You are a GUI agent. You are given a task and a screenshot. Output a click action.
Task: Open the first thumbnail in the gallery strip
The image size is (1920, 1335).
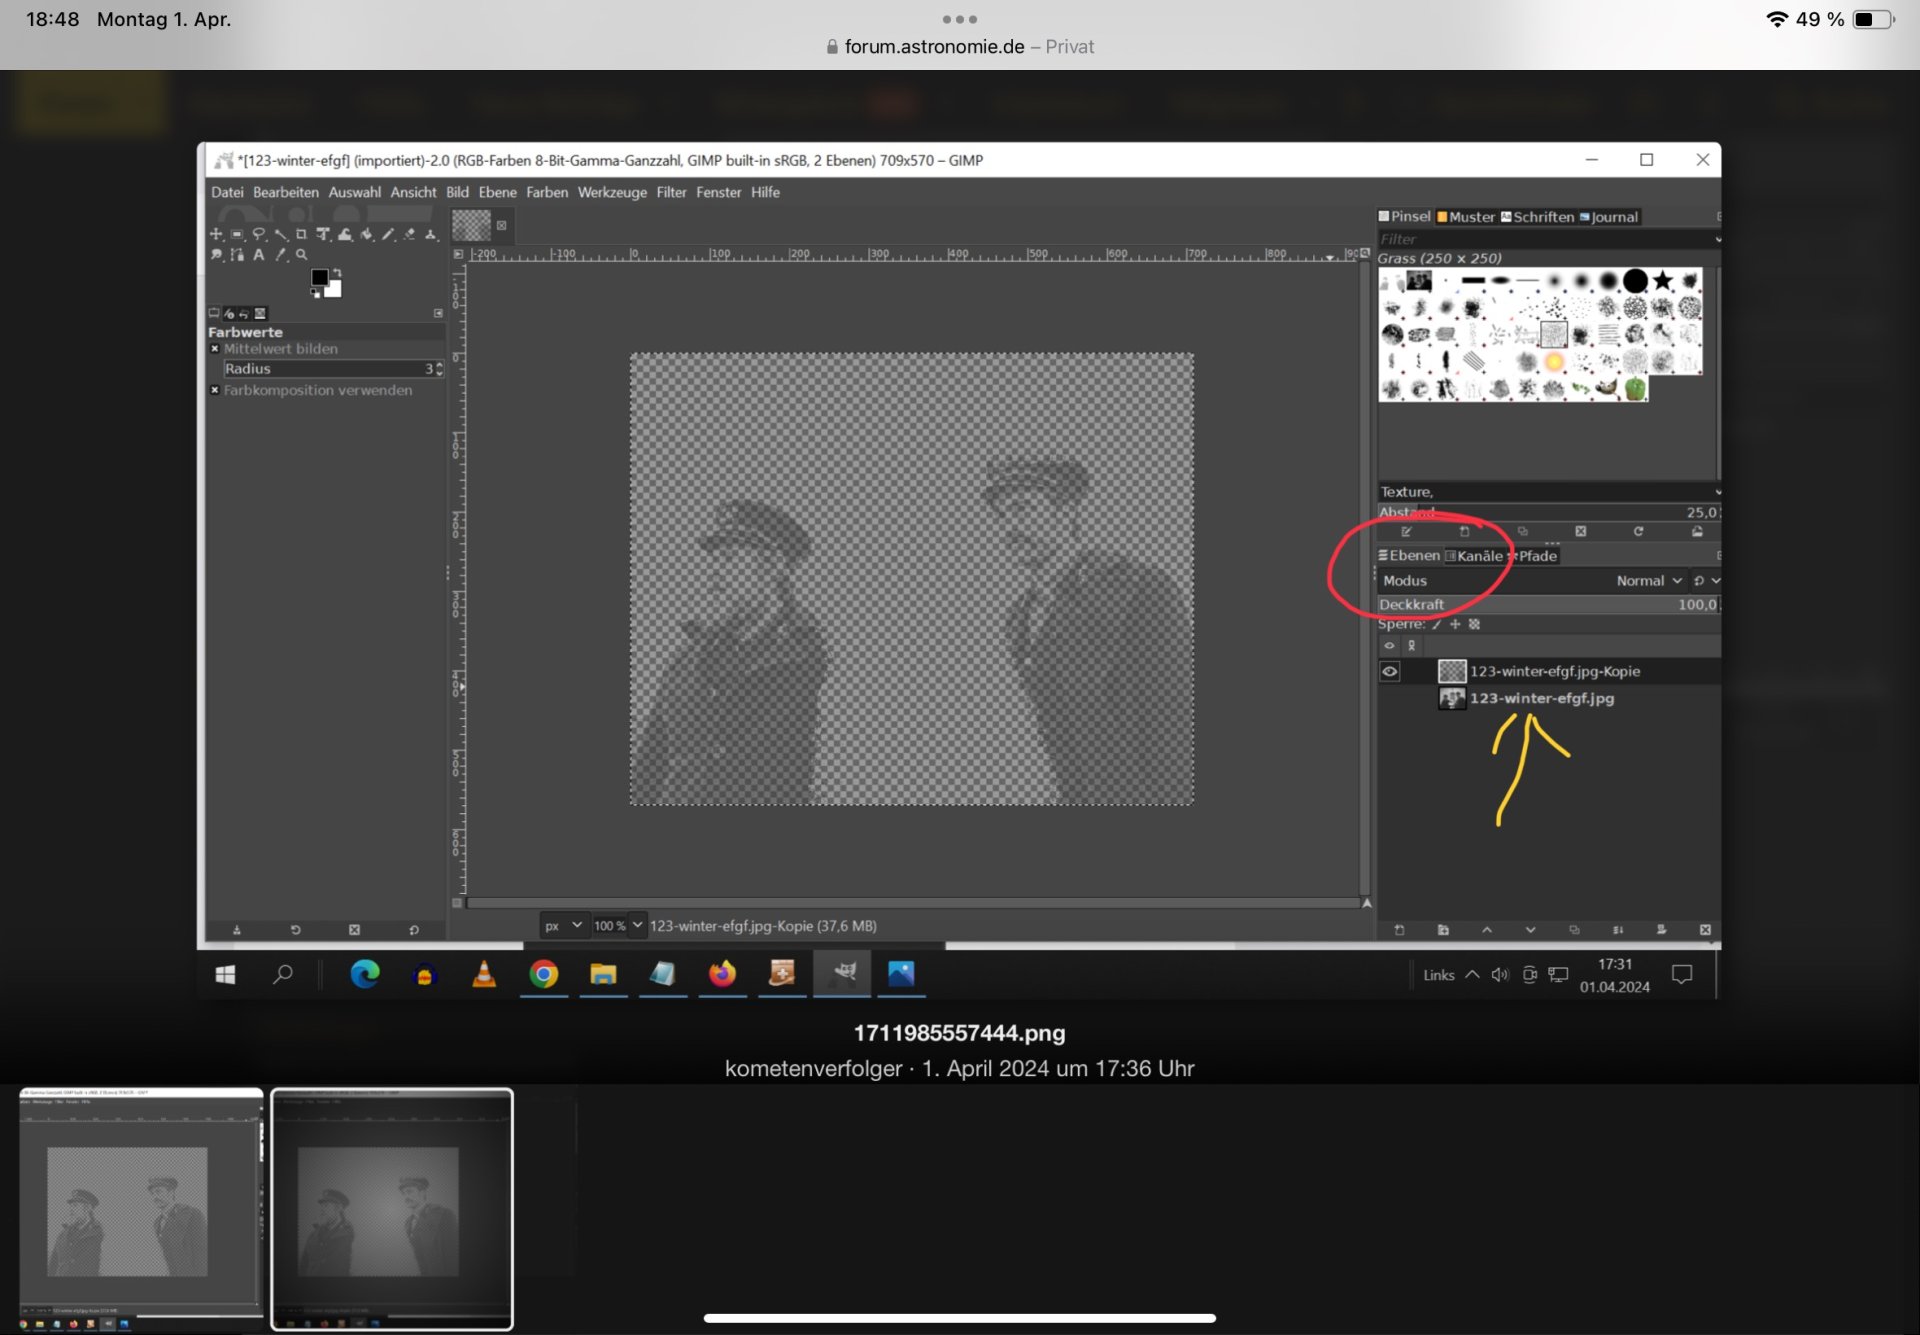(141, 1210)
